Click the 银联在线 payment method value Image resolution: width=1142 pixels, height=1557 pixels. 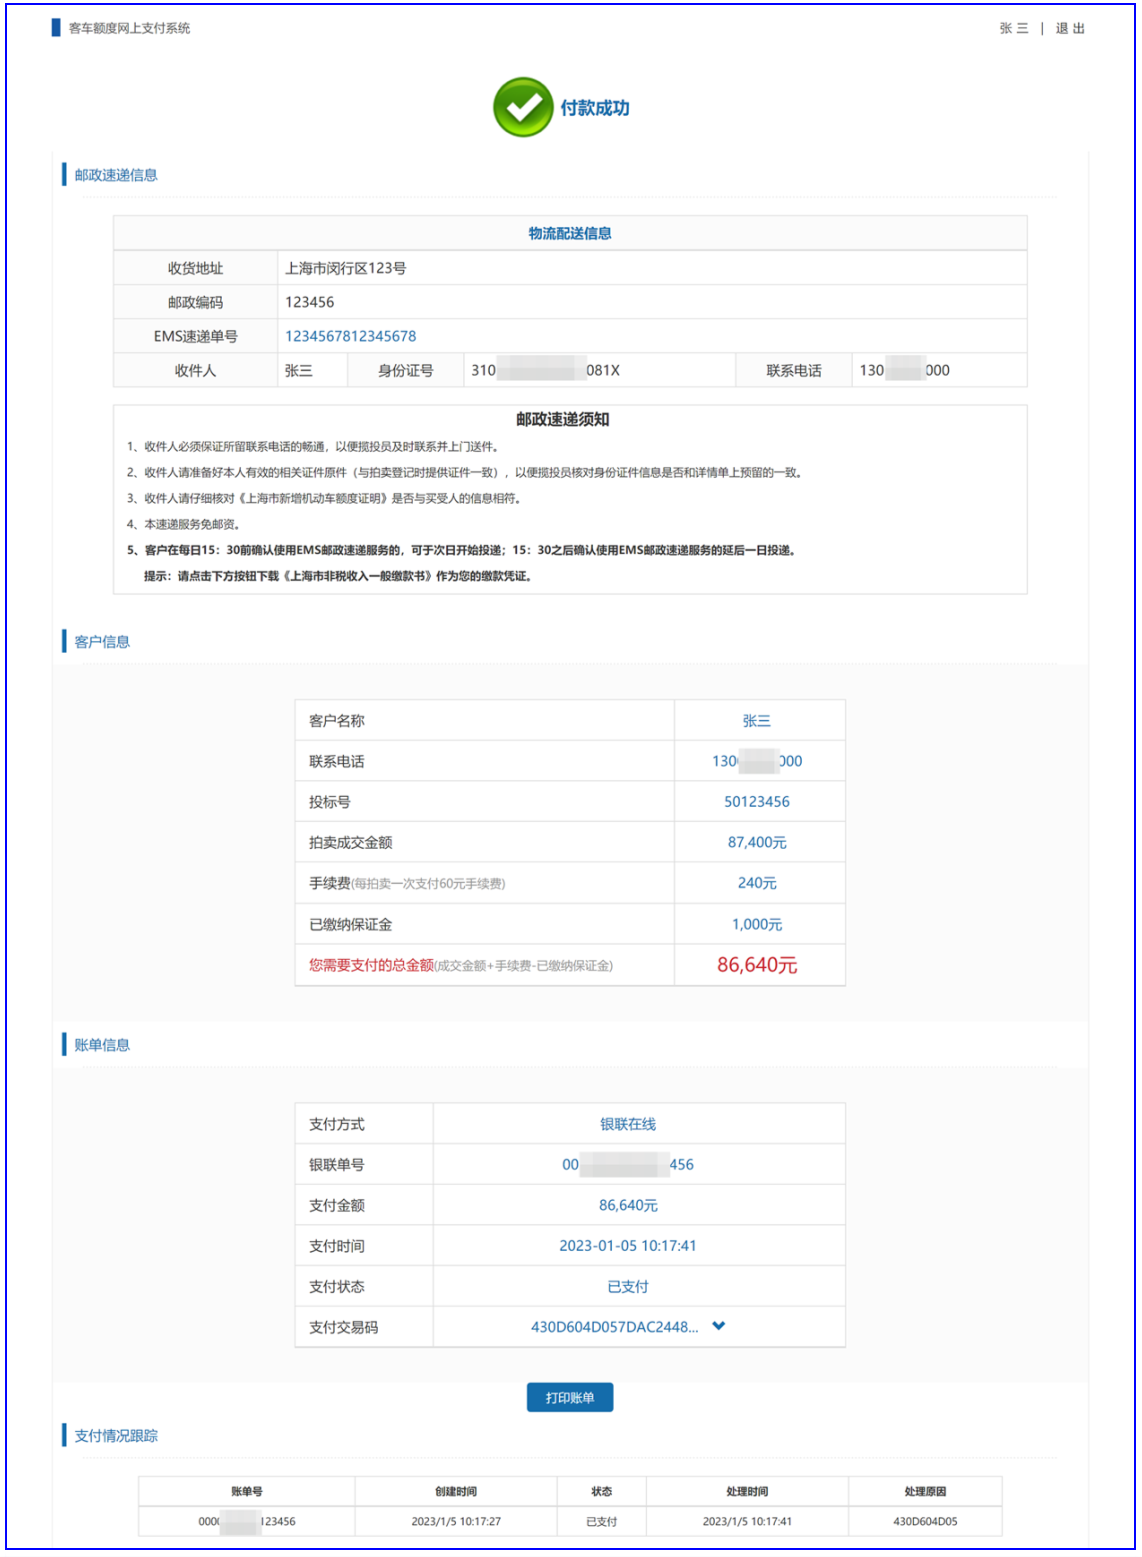pos(628,1124)
